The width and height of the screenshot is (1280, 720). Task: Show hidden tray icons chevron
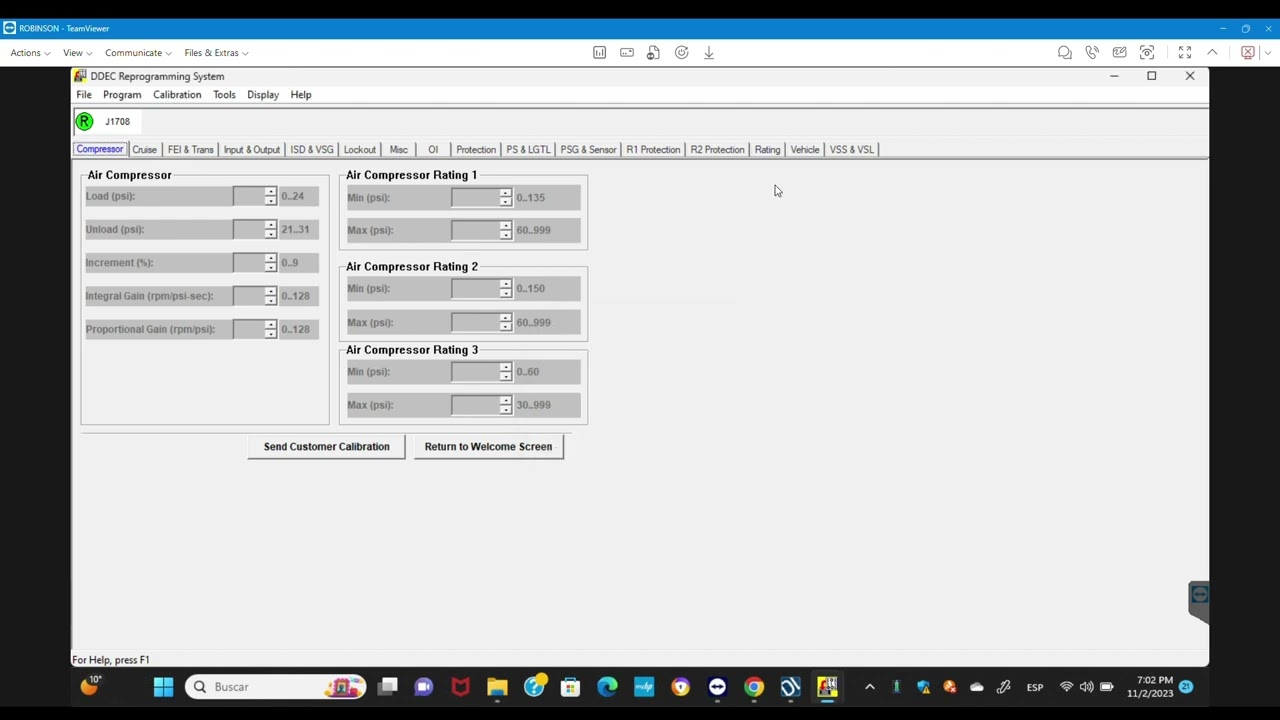point(869,687)
